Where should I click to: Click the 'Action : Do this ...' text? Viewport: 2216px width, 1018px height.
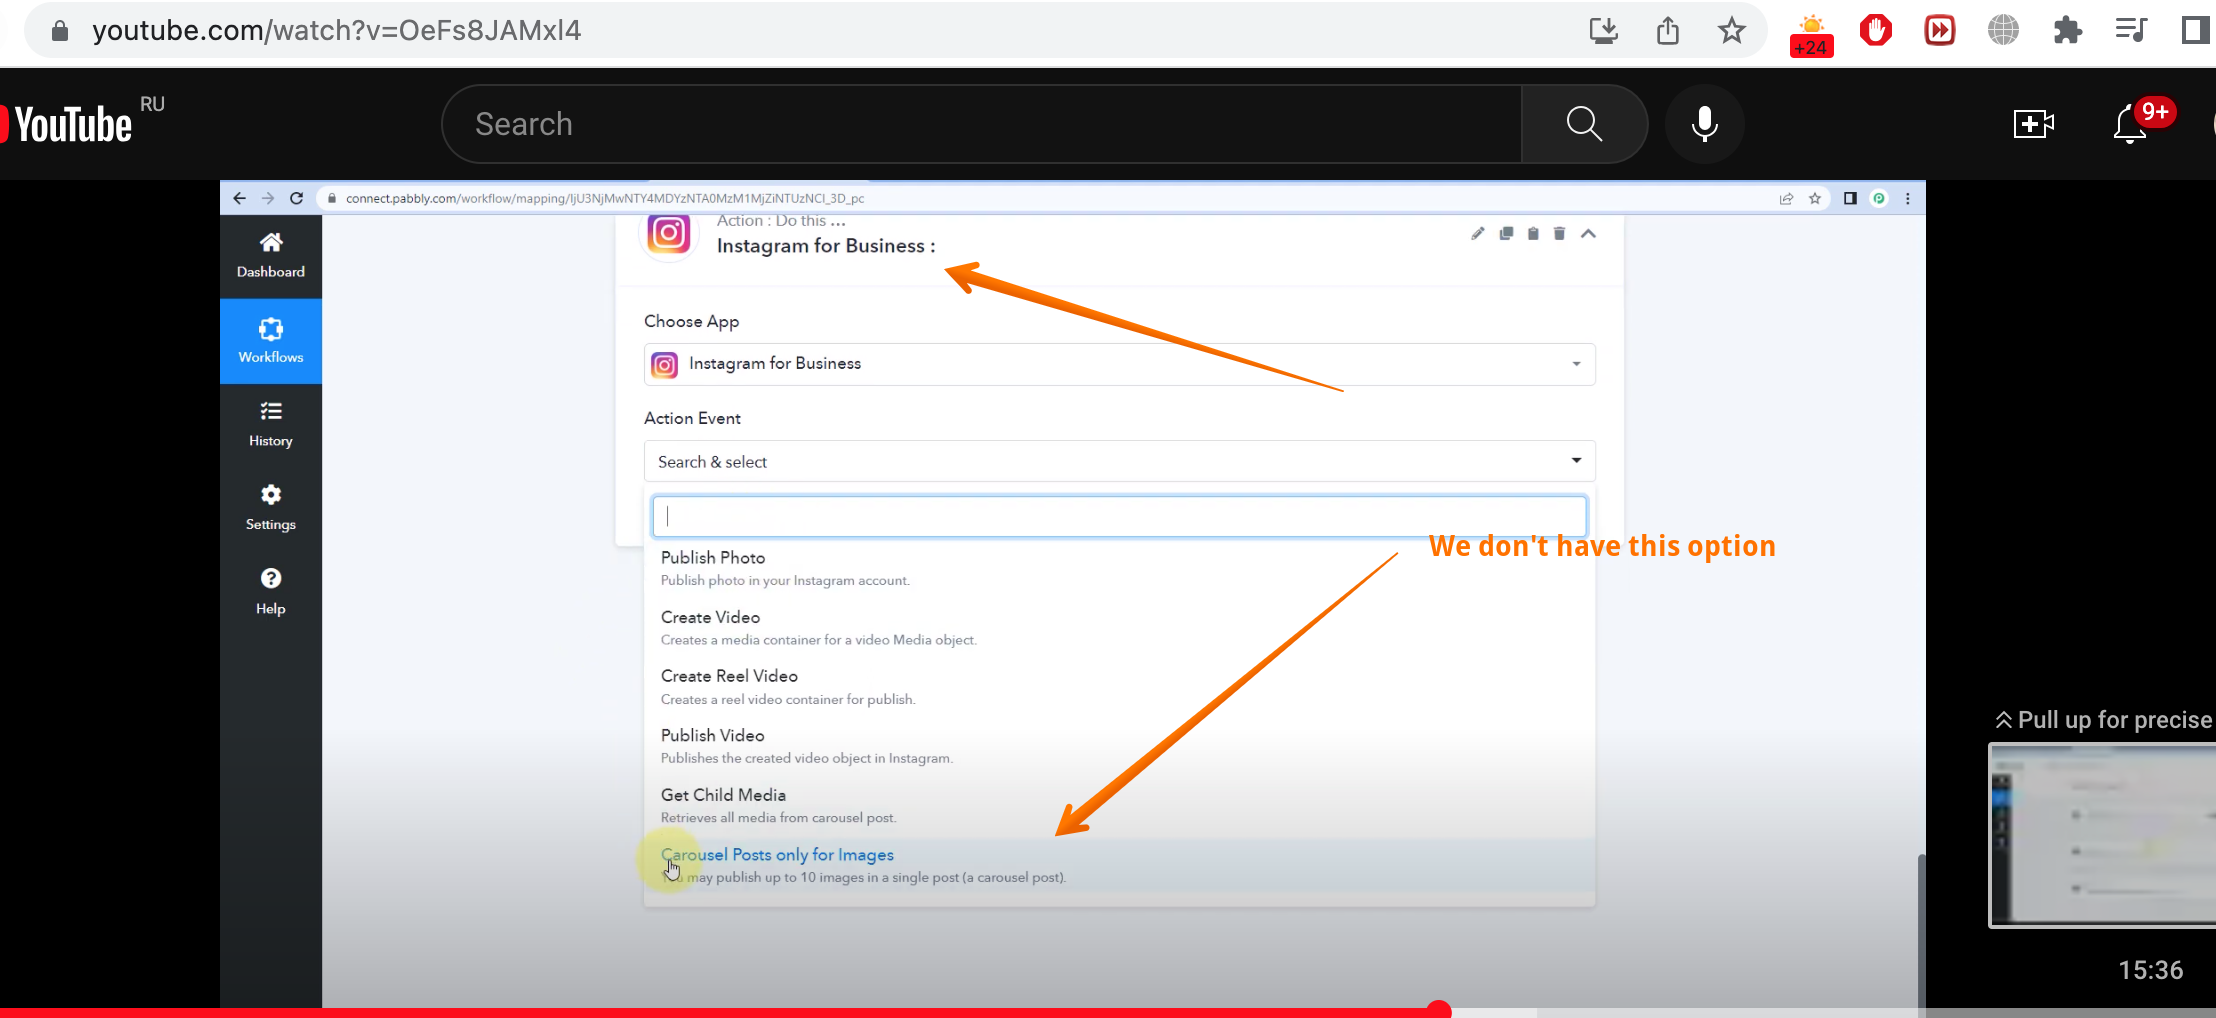click(x=781, y=221)
